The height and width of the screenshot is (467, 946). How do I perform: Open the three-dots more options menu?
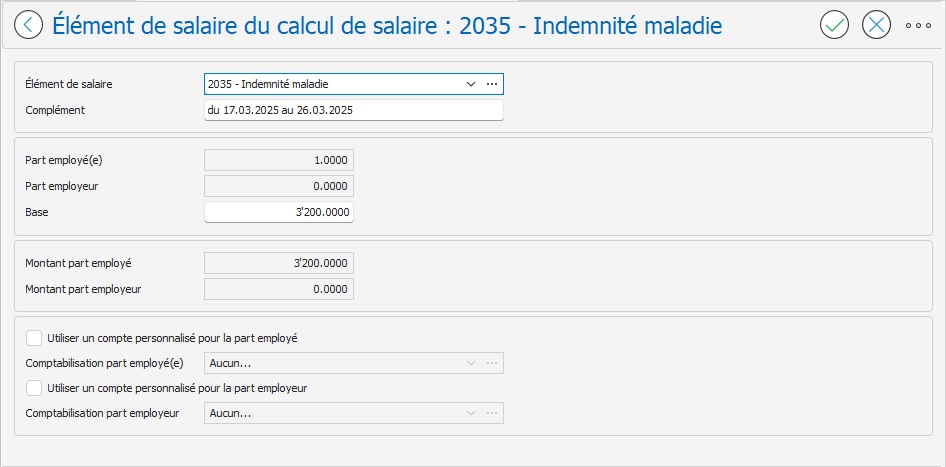(x=918, y=25)
